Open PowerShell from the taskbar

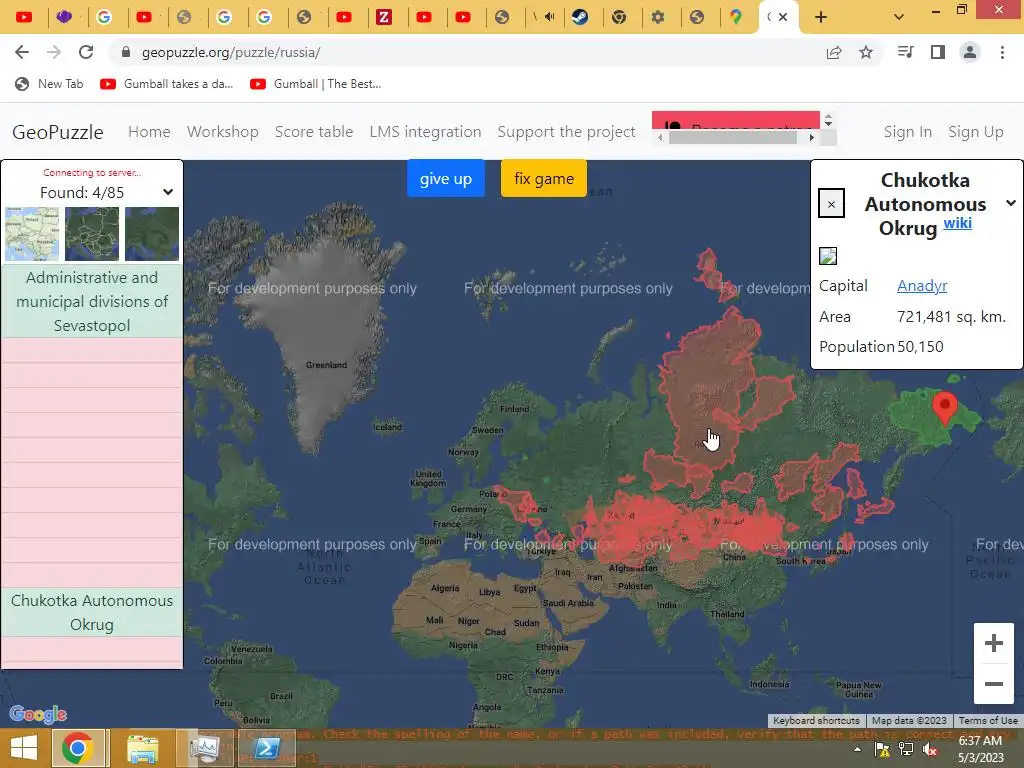(267, 748)
